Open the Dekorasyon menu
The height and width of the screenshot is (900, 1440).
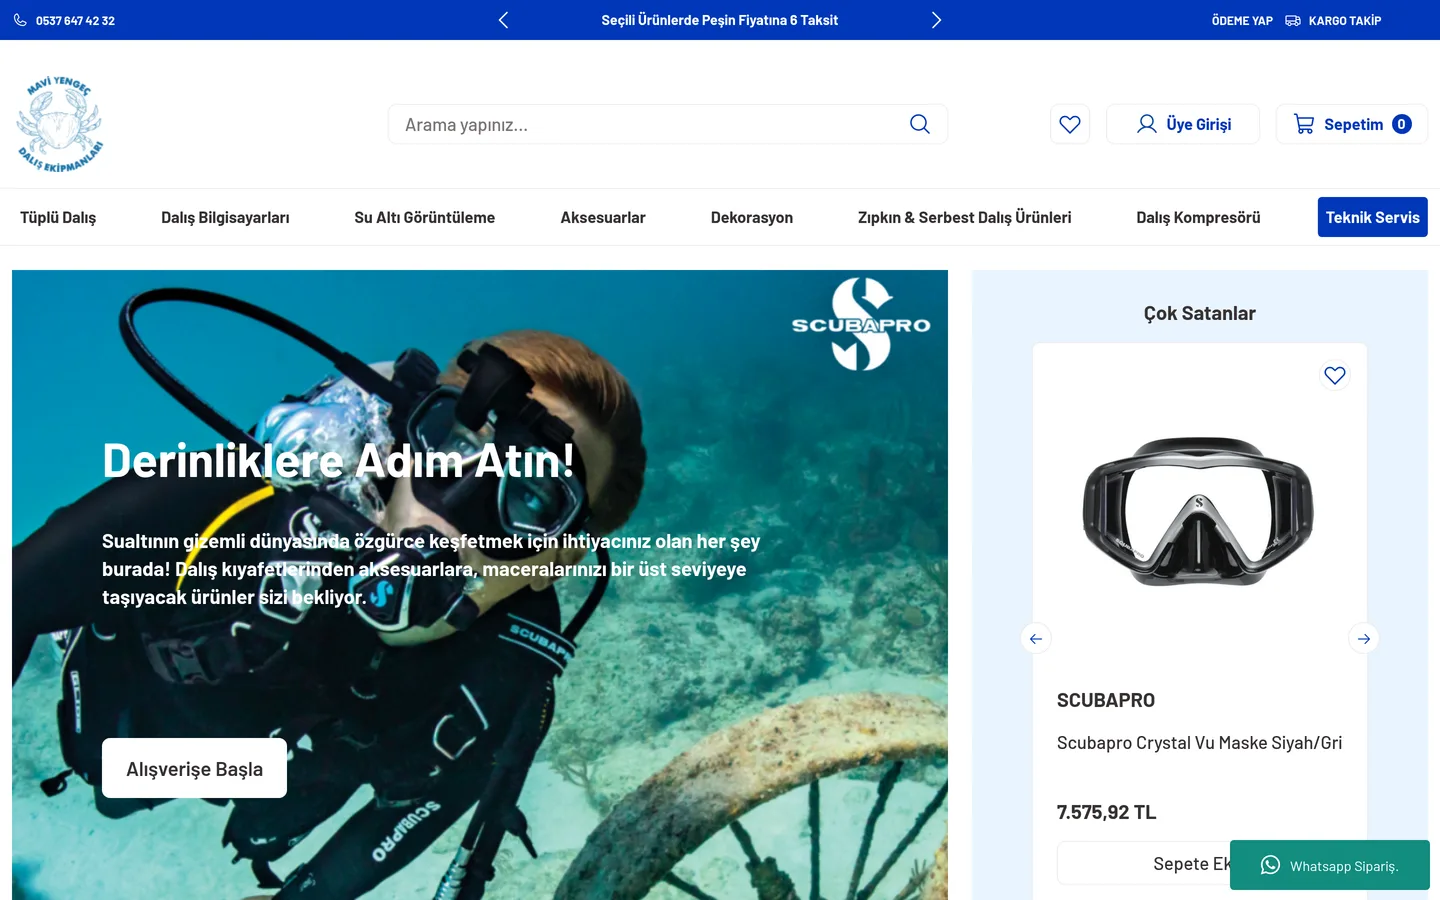pos(752,217)
